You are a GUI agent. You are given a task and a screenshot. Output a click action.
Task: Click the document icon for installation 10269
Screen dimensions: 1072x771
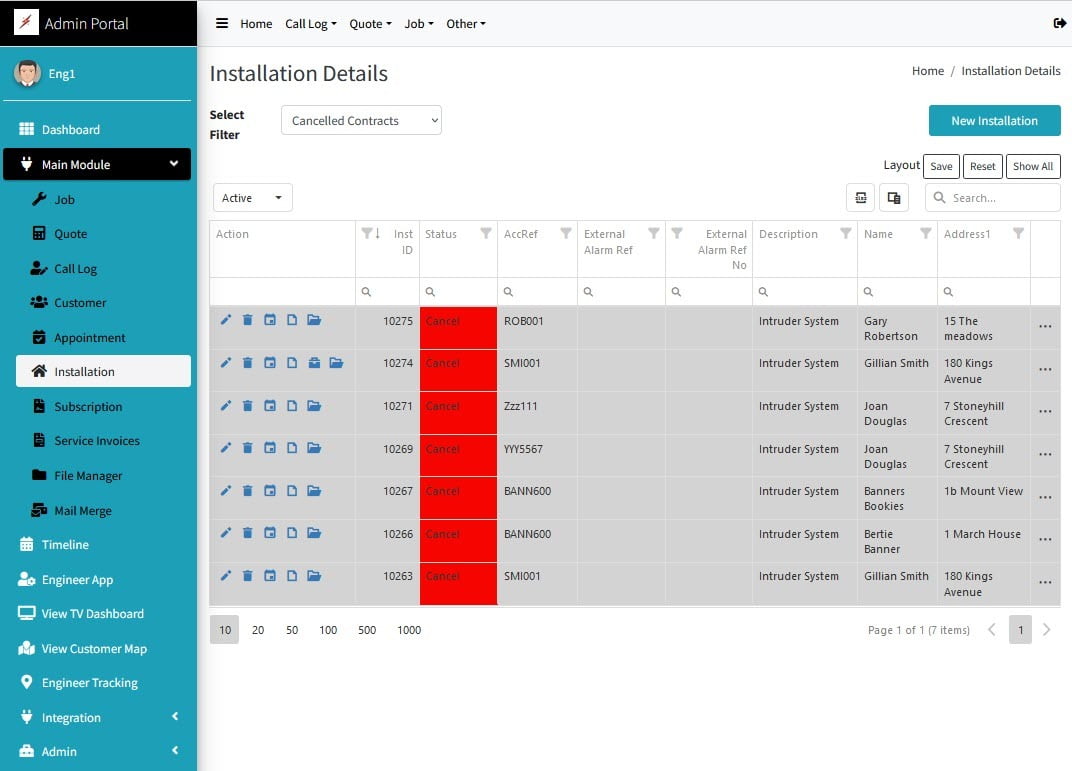click(x=292, y=449)
